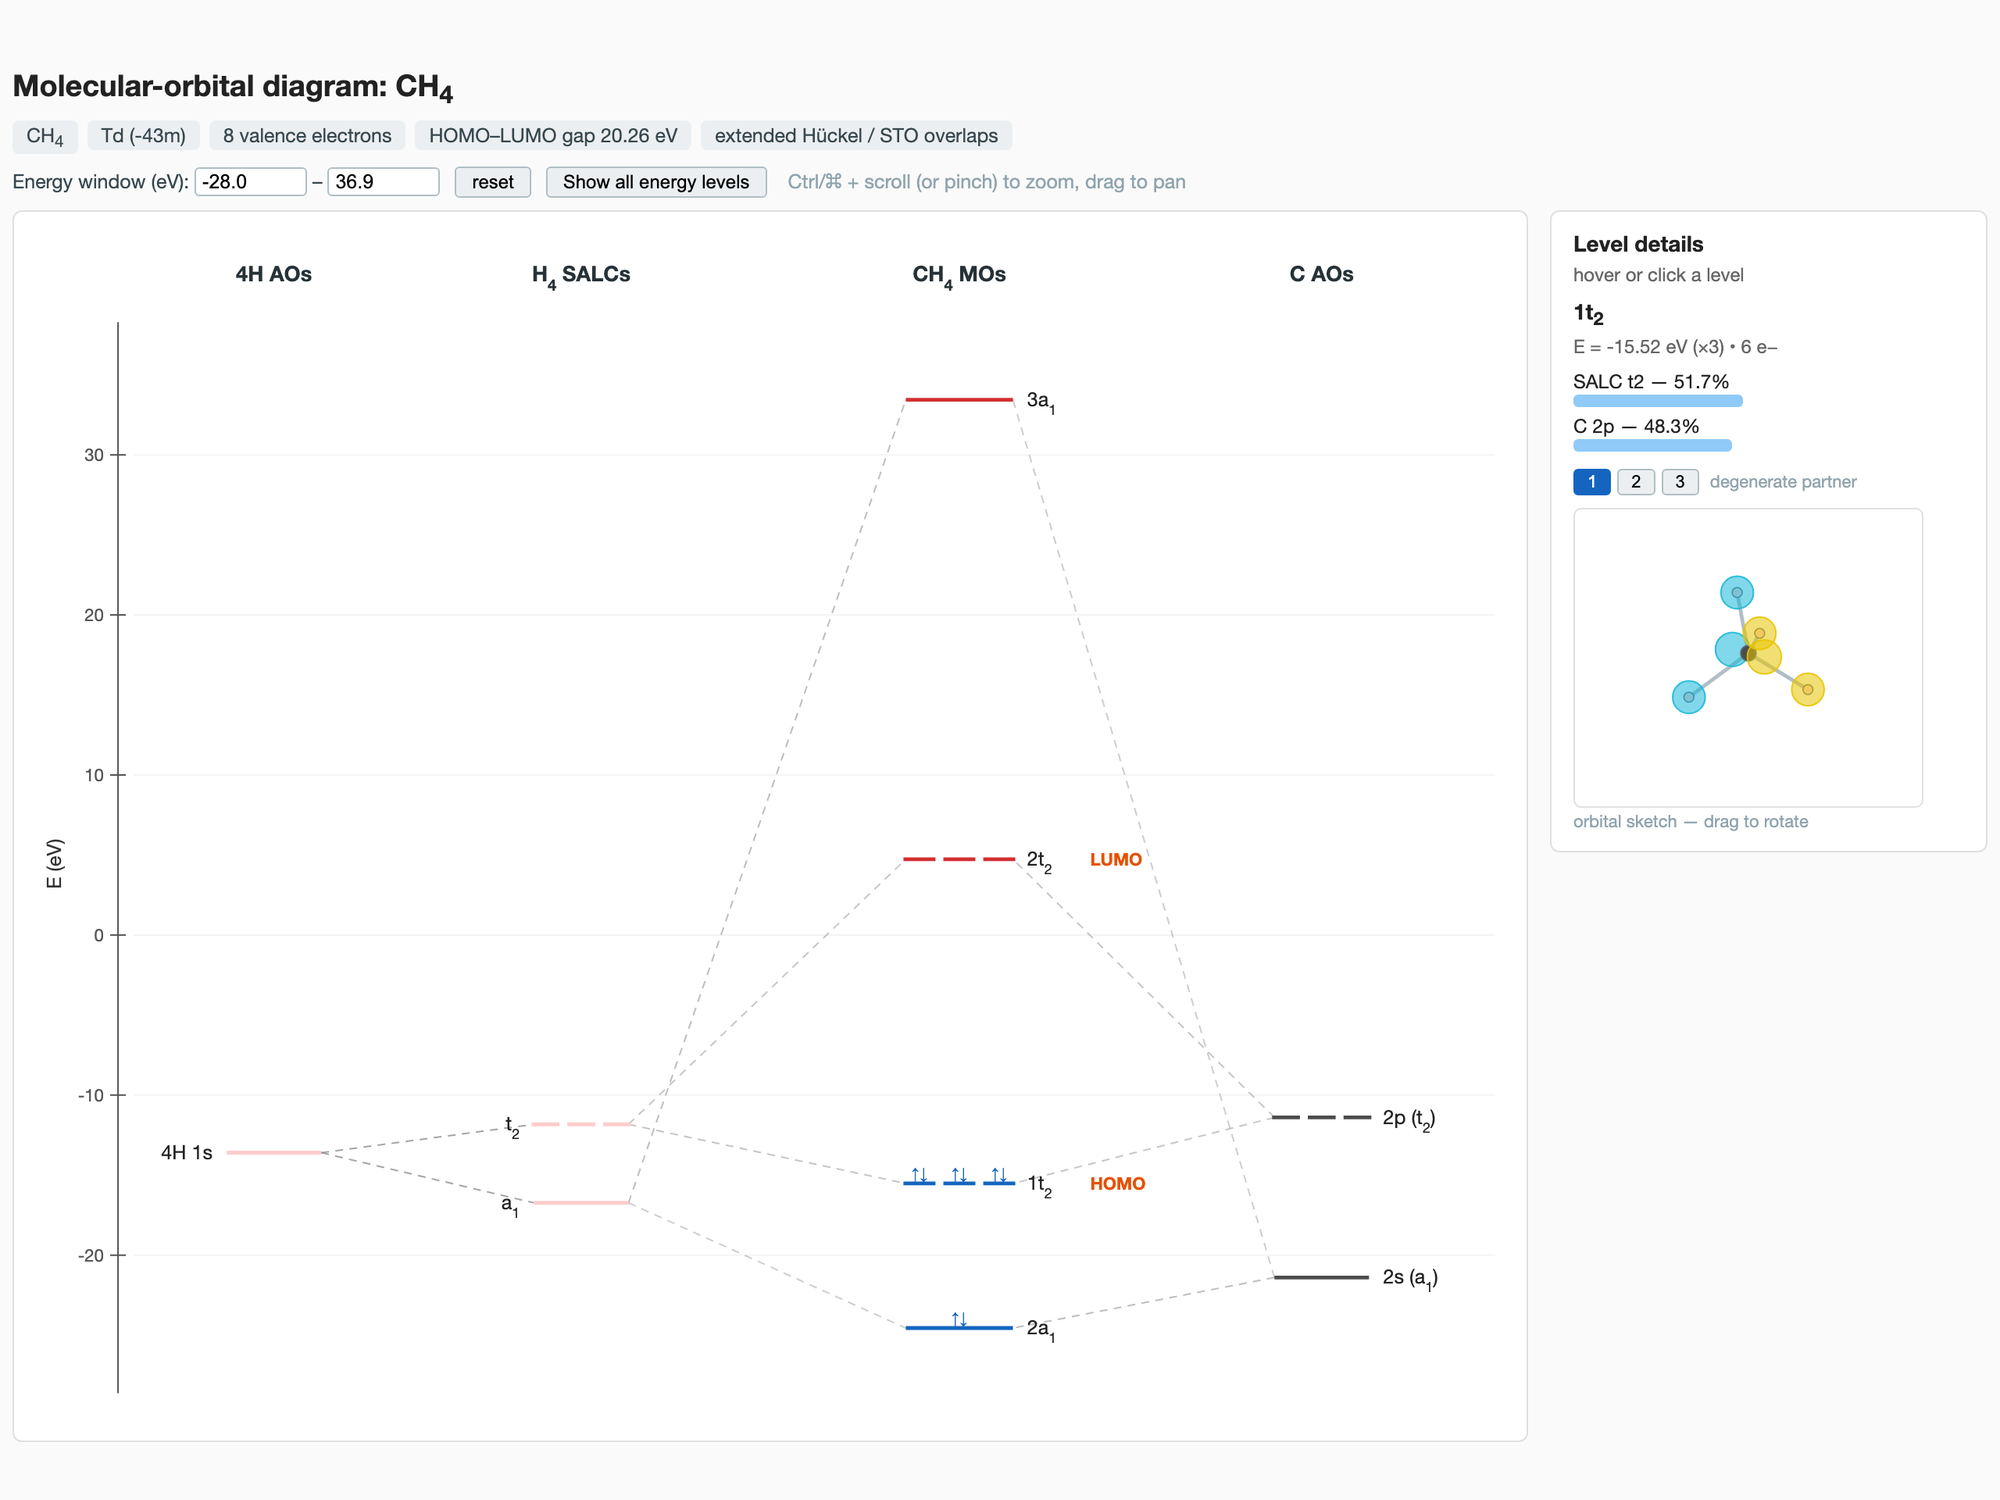Select degenerate partner 2
Image resolution: width=2000 pixels, height=1500 pixels.
point(1636,482)
